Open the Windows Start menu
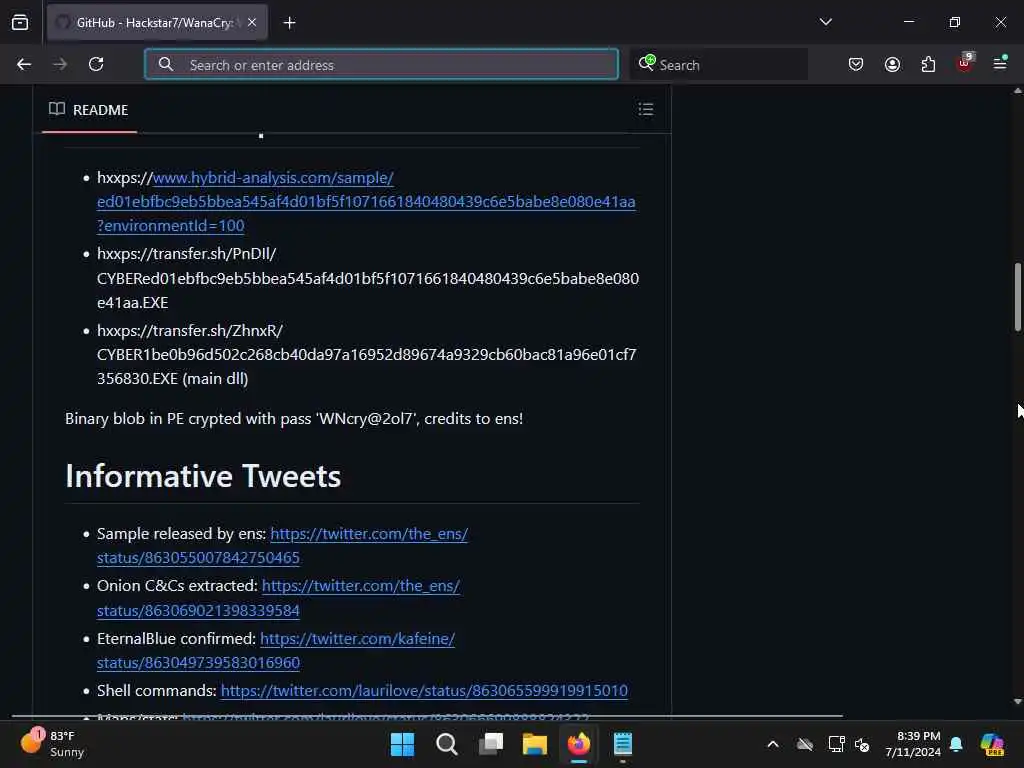Image resolution: width=1024 pixels, height=768 pixels. [402, 744]
